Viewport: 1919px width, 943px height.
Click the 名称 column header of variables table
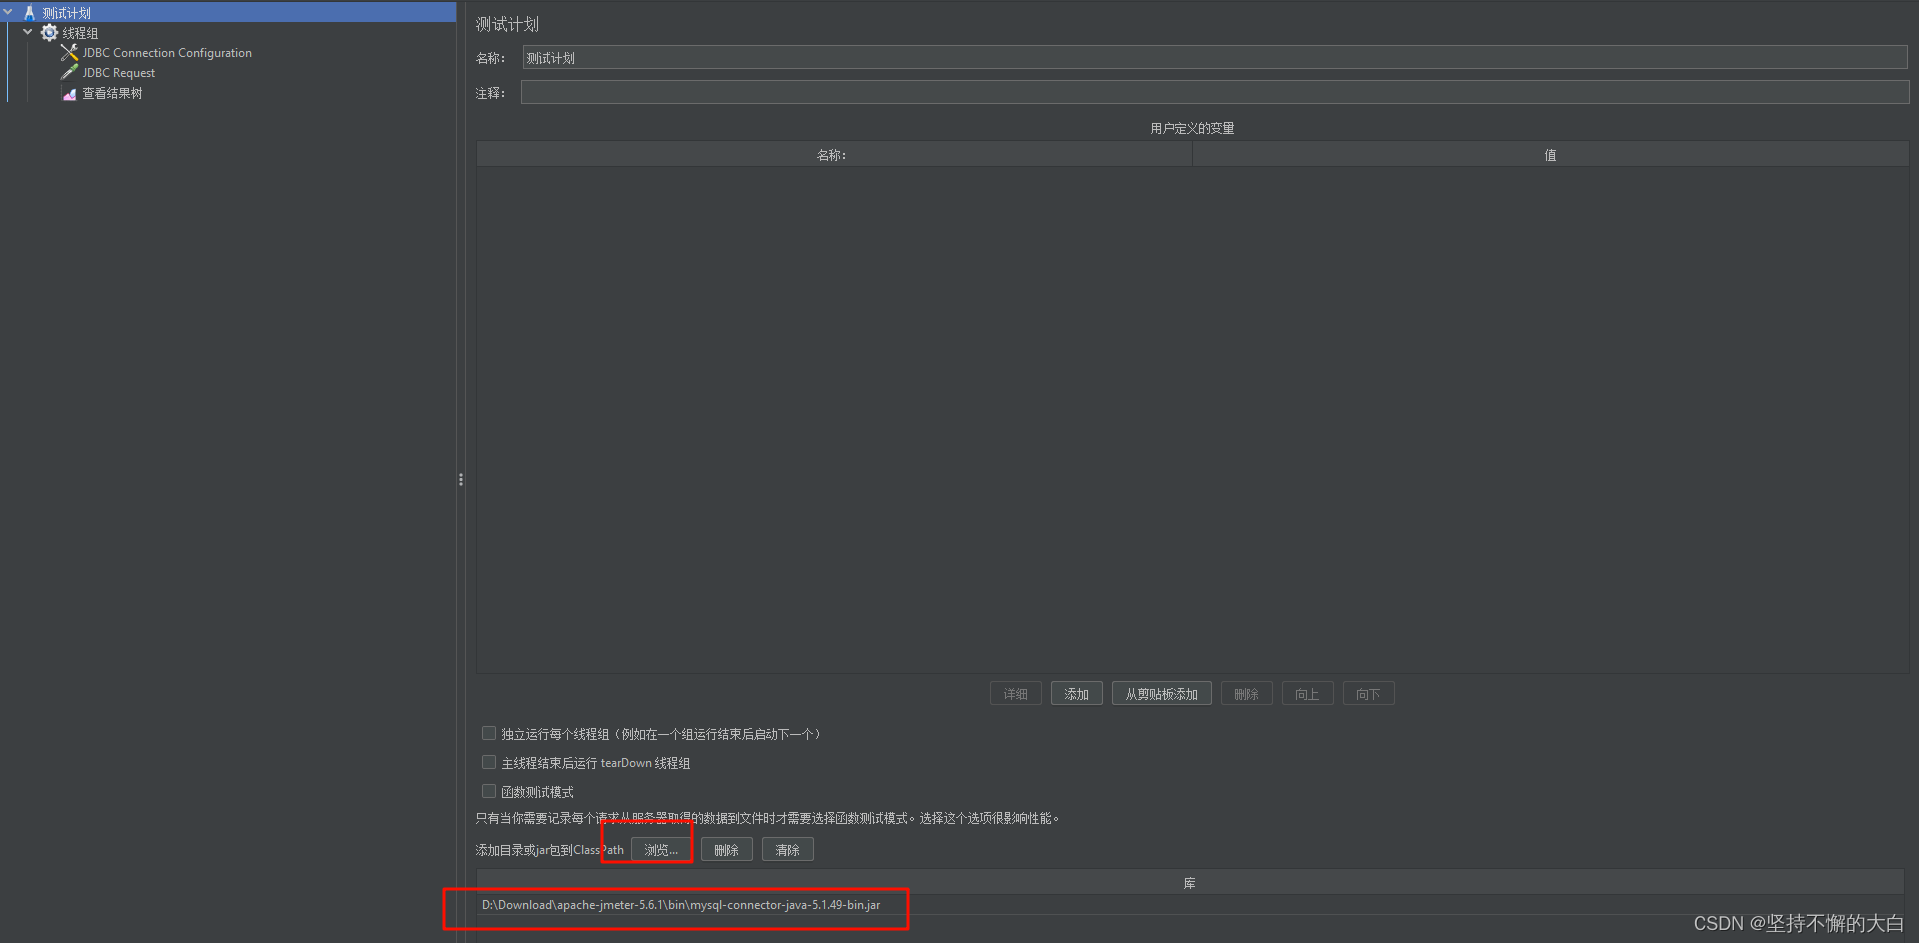point(834,155)
